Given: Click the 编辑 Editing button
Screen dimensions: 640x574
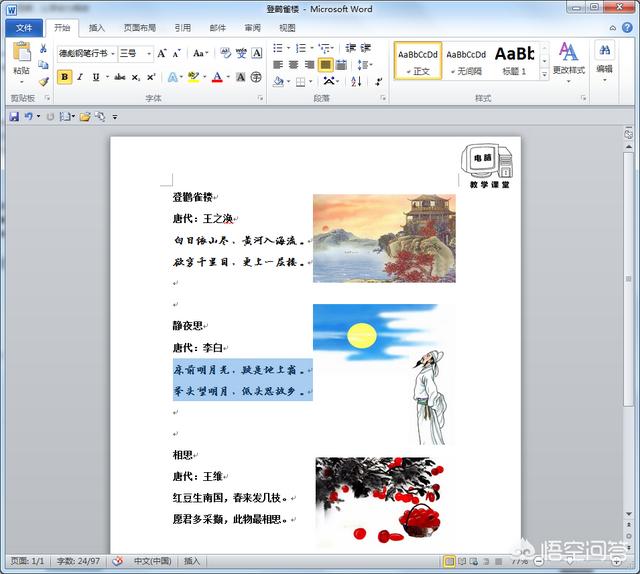Looking at the screenshot, I should [x=604, y=62].
